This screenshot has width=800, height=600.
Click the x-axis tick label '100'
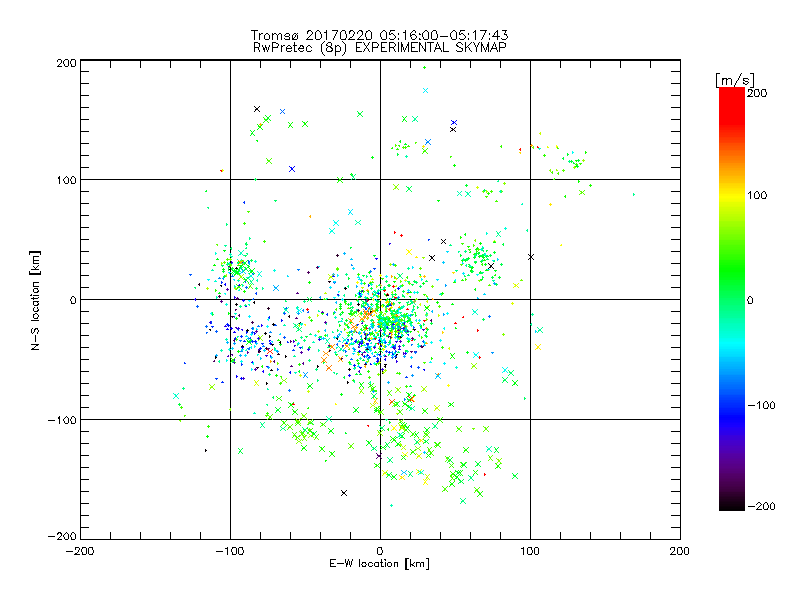(530, 552)
